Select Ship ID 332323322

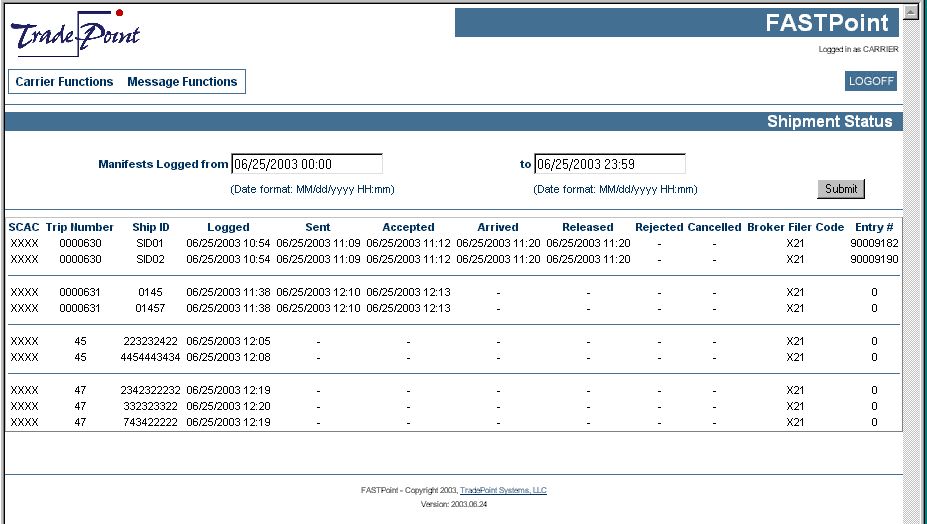click(x=151, y=406)
